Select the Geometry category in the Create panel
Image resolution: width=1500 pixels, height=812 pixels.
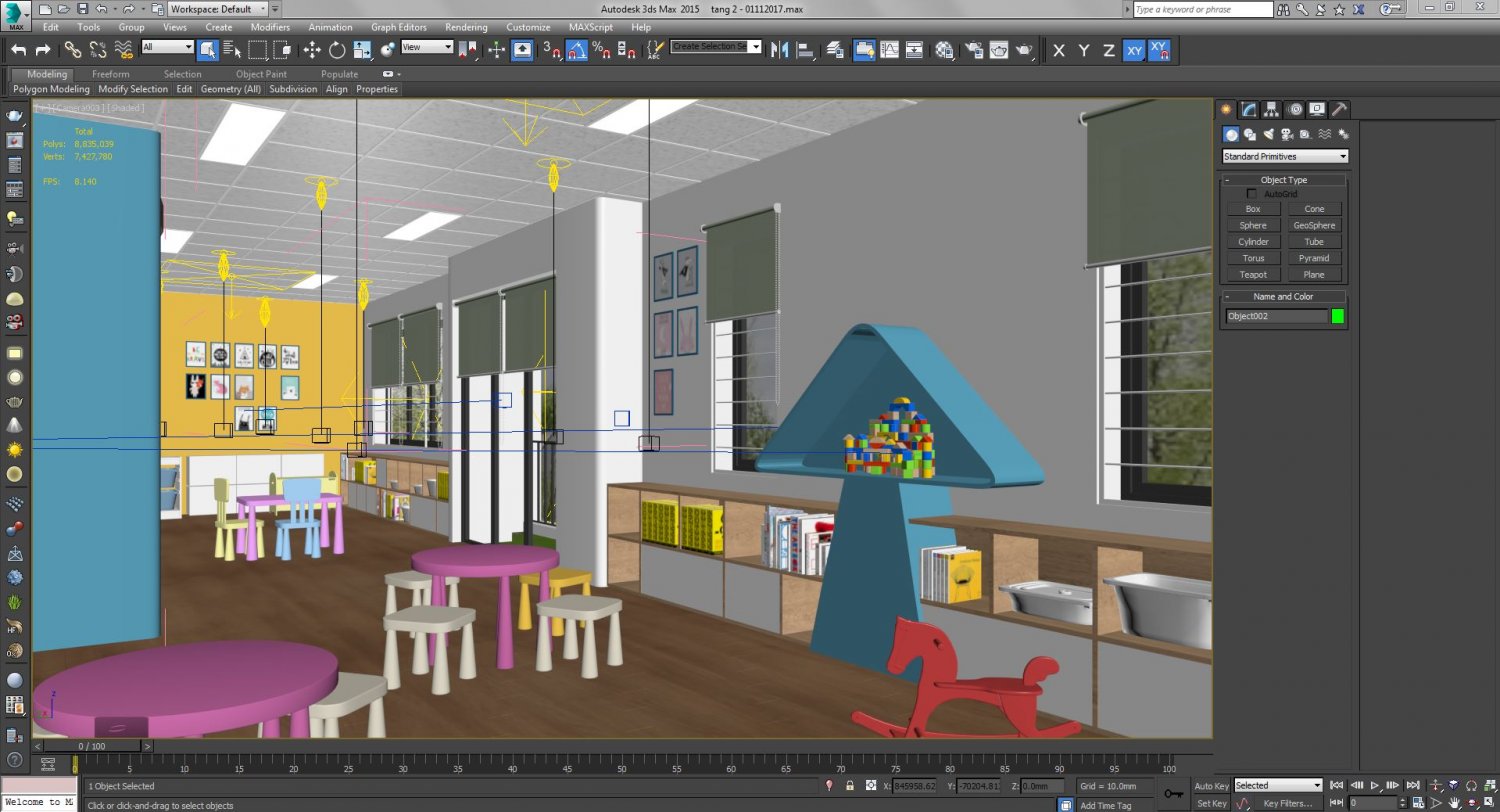tap(1231, 134)
